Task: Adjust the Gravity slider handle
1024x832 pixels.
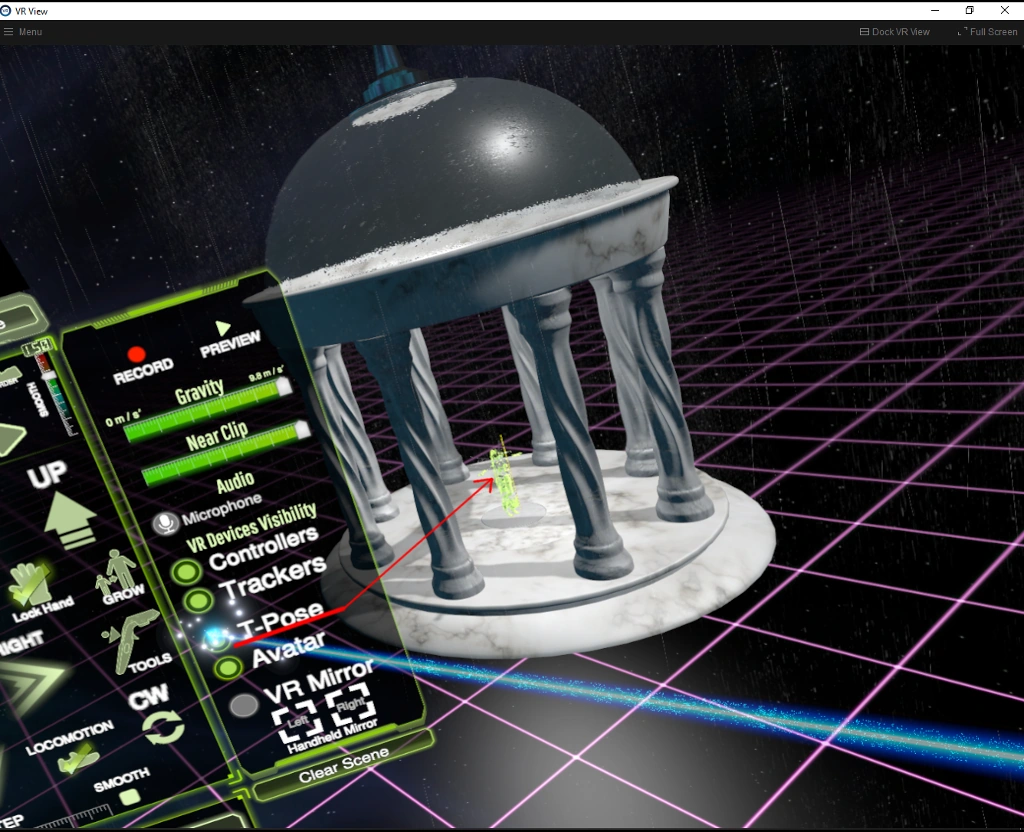Action: 284,387
